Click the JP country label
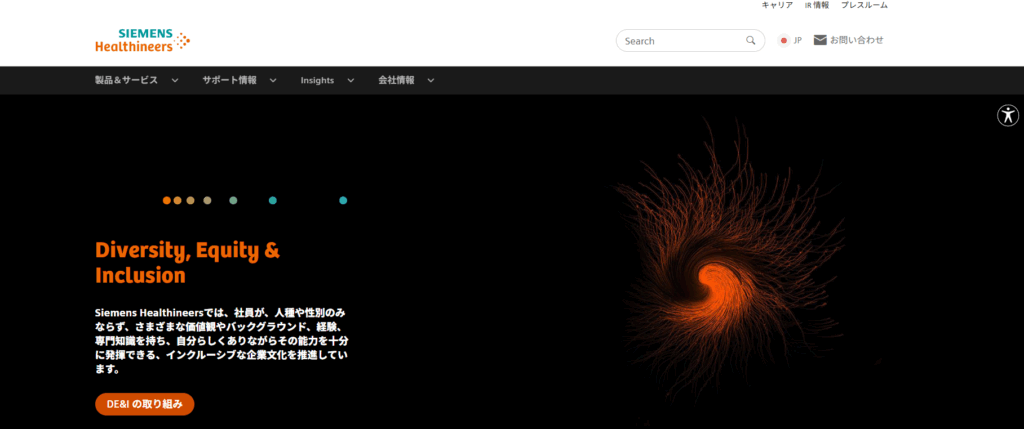Viewport: 1024px width, 429px height. 797,40
